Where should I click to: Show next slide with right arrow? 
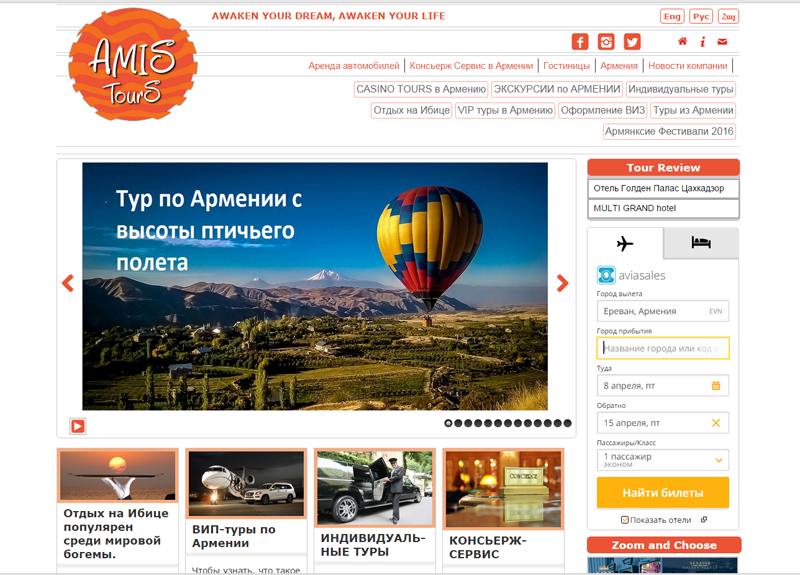[562, 283]
